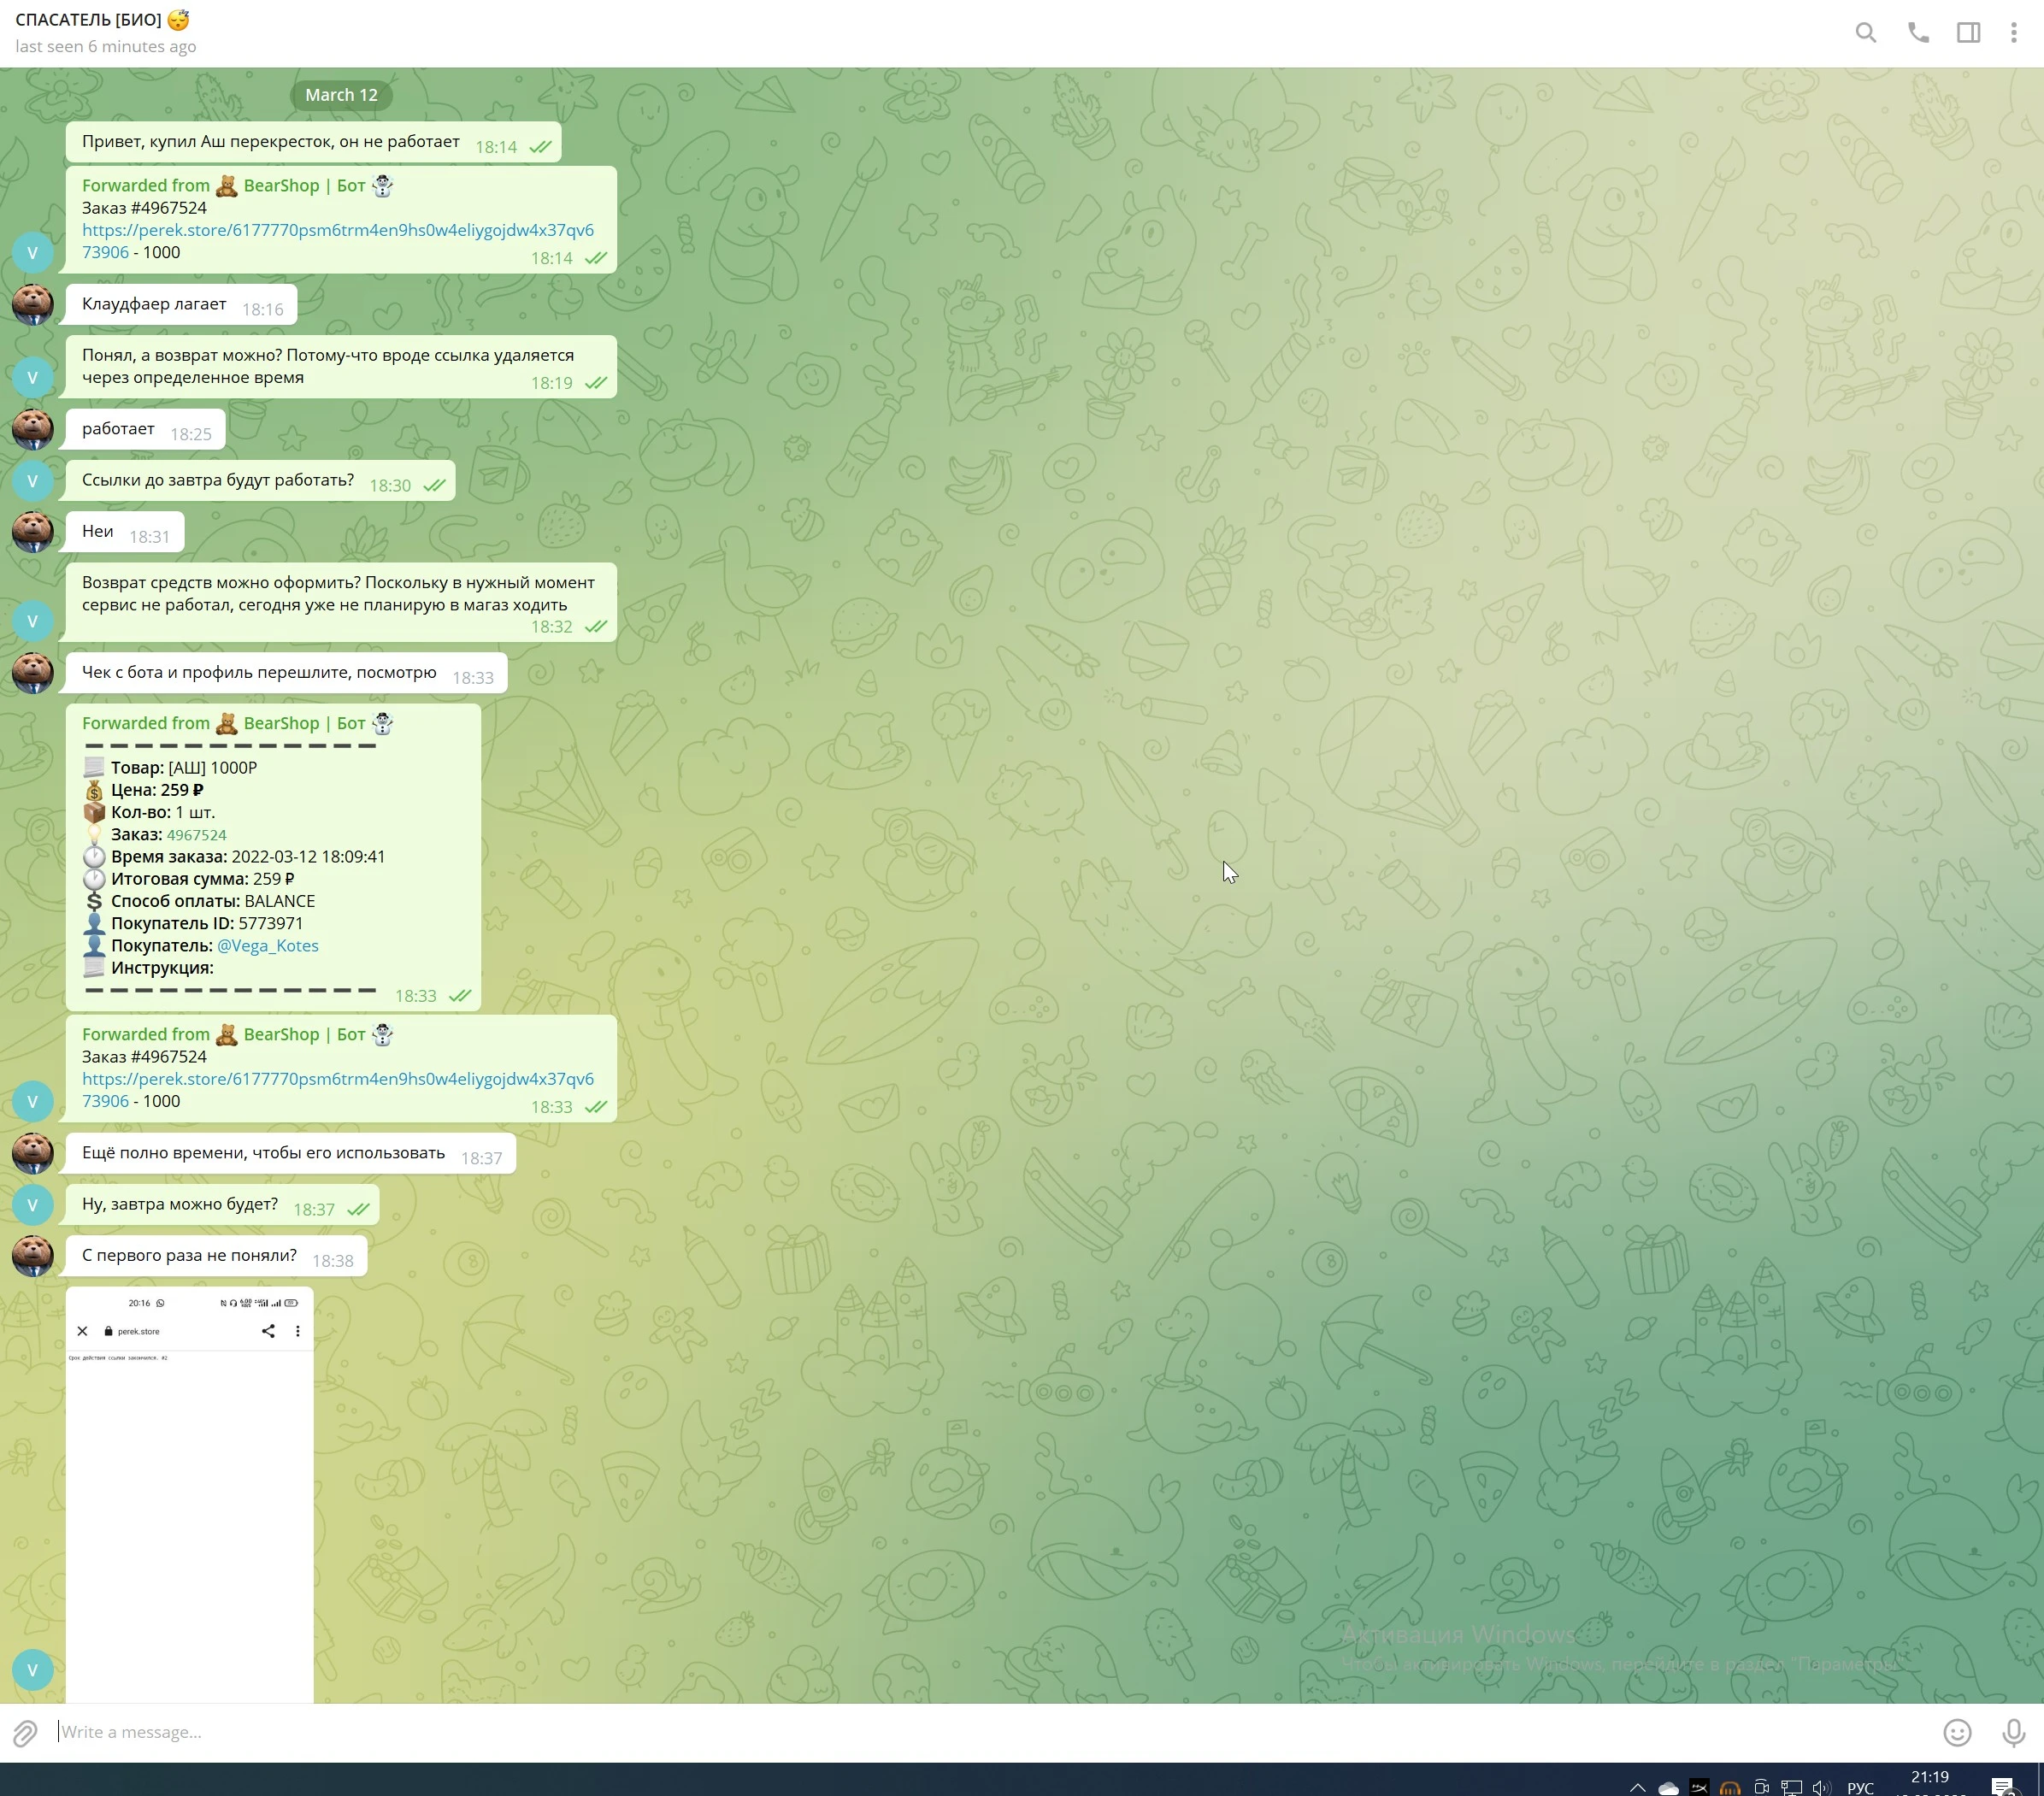Open the perek.store screenshot image
Viewport: 2044px width, 1796px height.
(190, 1495)
